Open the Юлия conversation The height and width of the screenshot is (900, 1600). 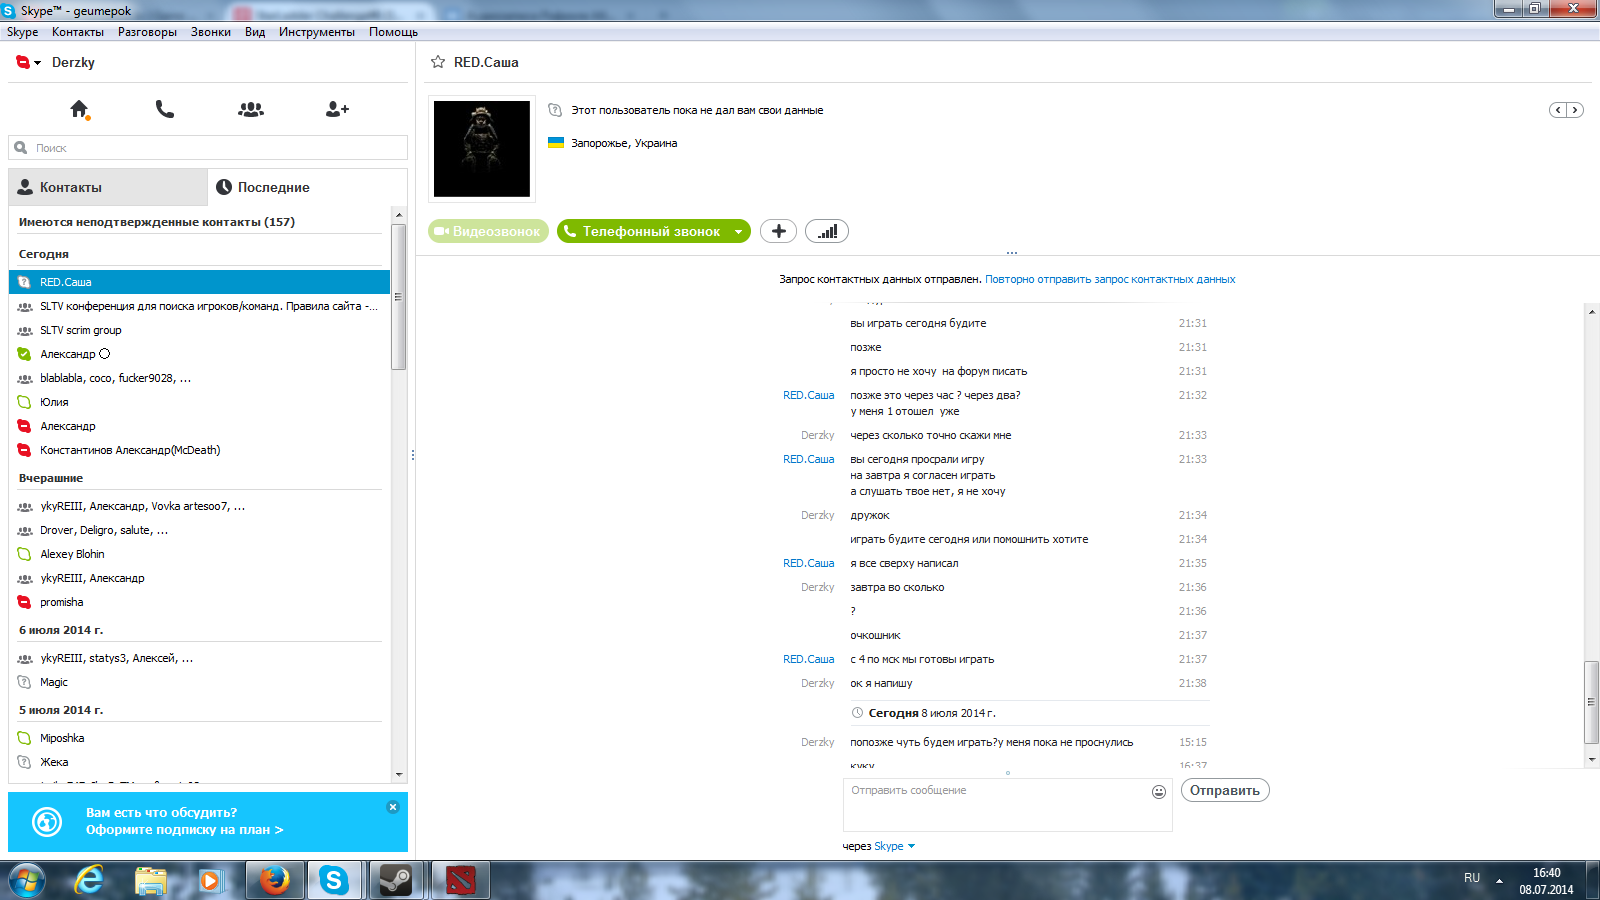(x=199, y=402)
